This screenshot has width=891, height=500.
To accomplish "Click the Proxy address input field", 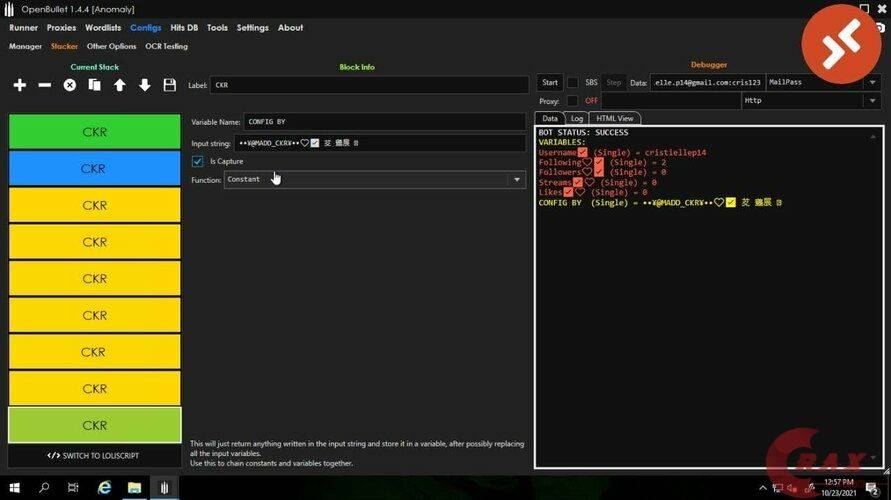I will 671,101.
